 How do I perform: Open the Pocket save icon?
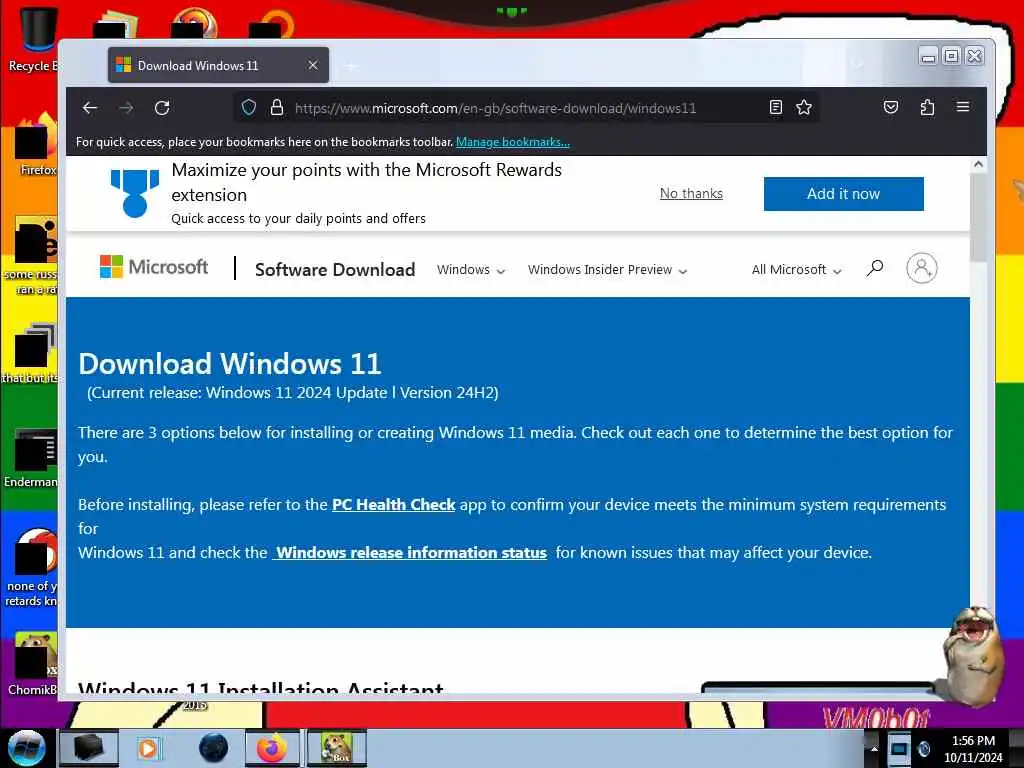point(891,108)
